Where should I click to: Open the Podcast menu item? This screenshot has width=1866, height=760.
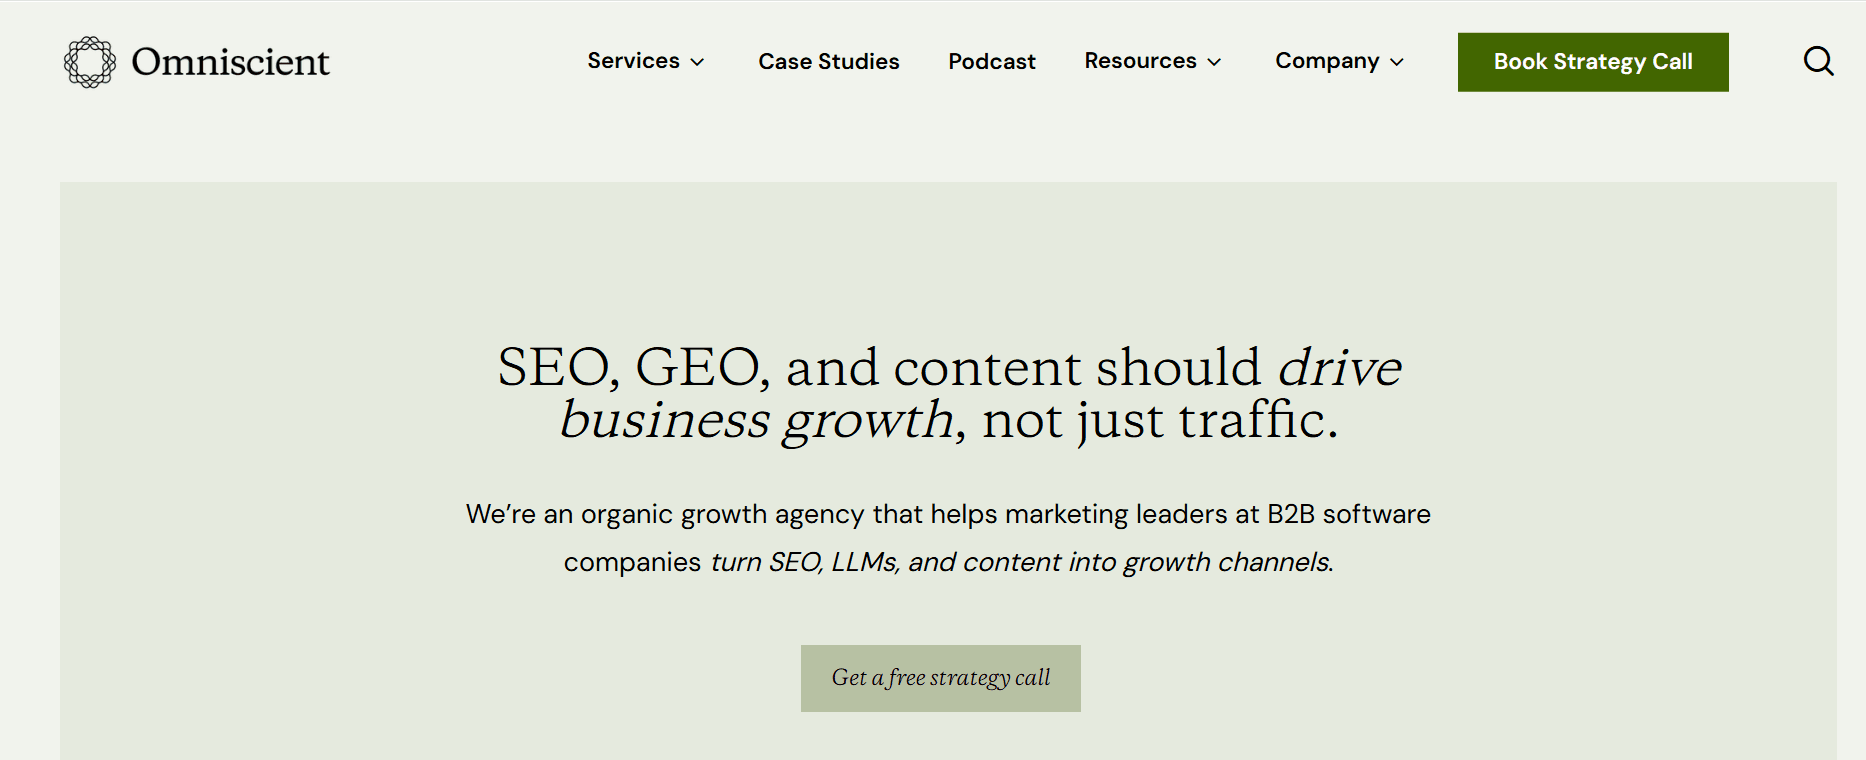coord(991,61)
